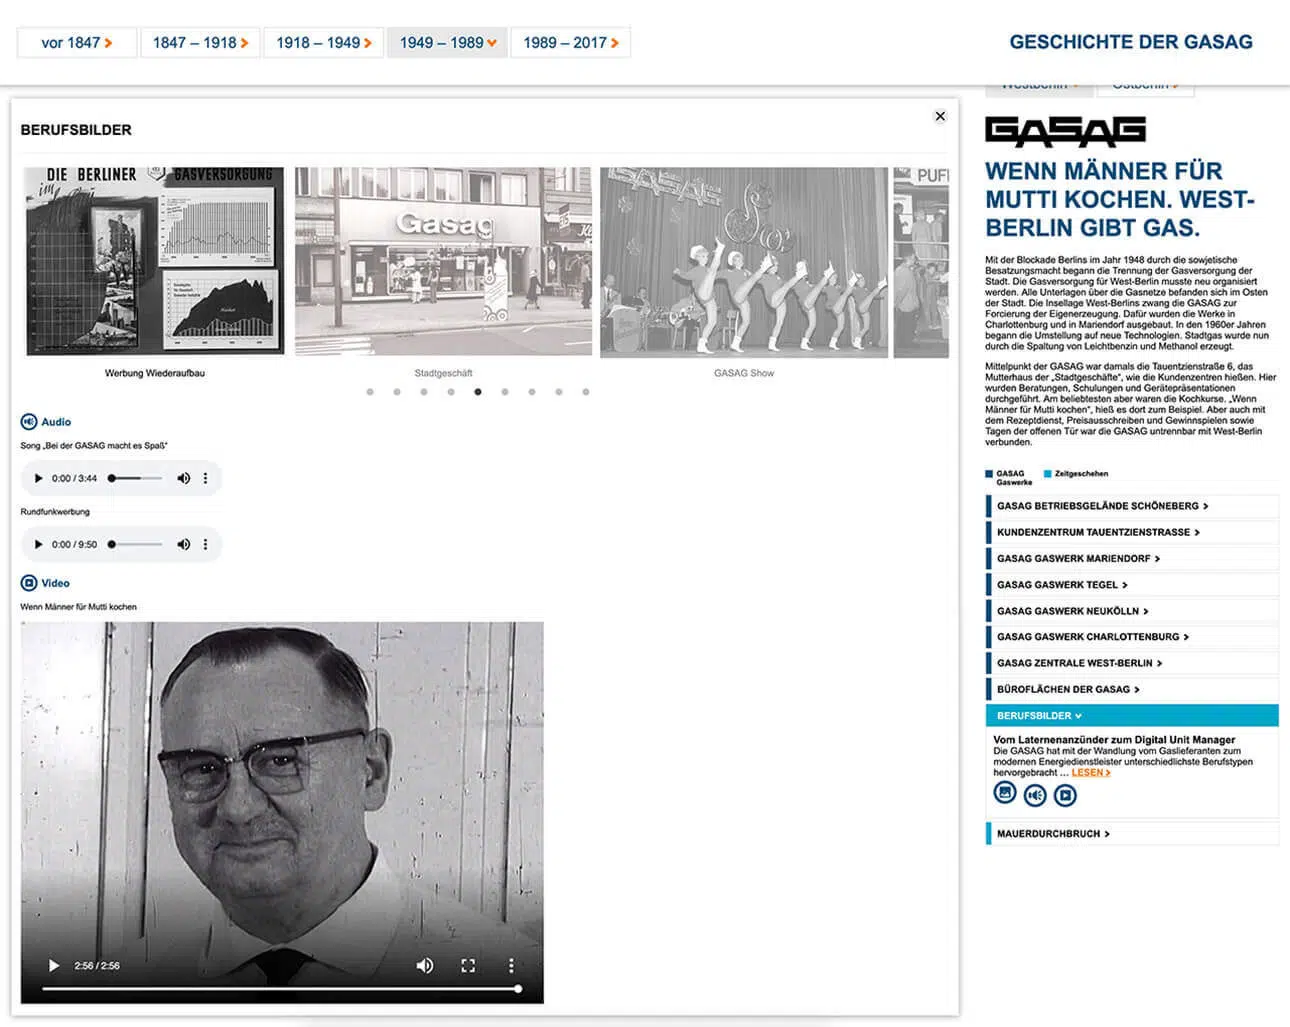This screenshot has height=1027, width=1290.
Task: Open more options of the 3:44 song player
Action: [x=206, y=478]
